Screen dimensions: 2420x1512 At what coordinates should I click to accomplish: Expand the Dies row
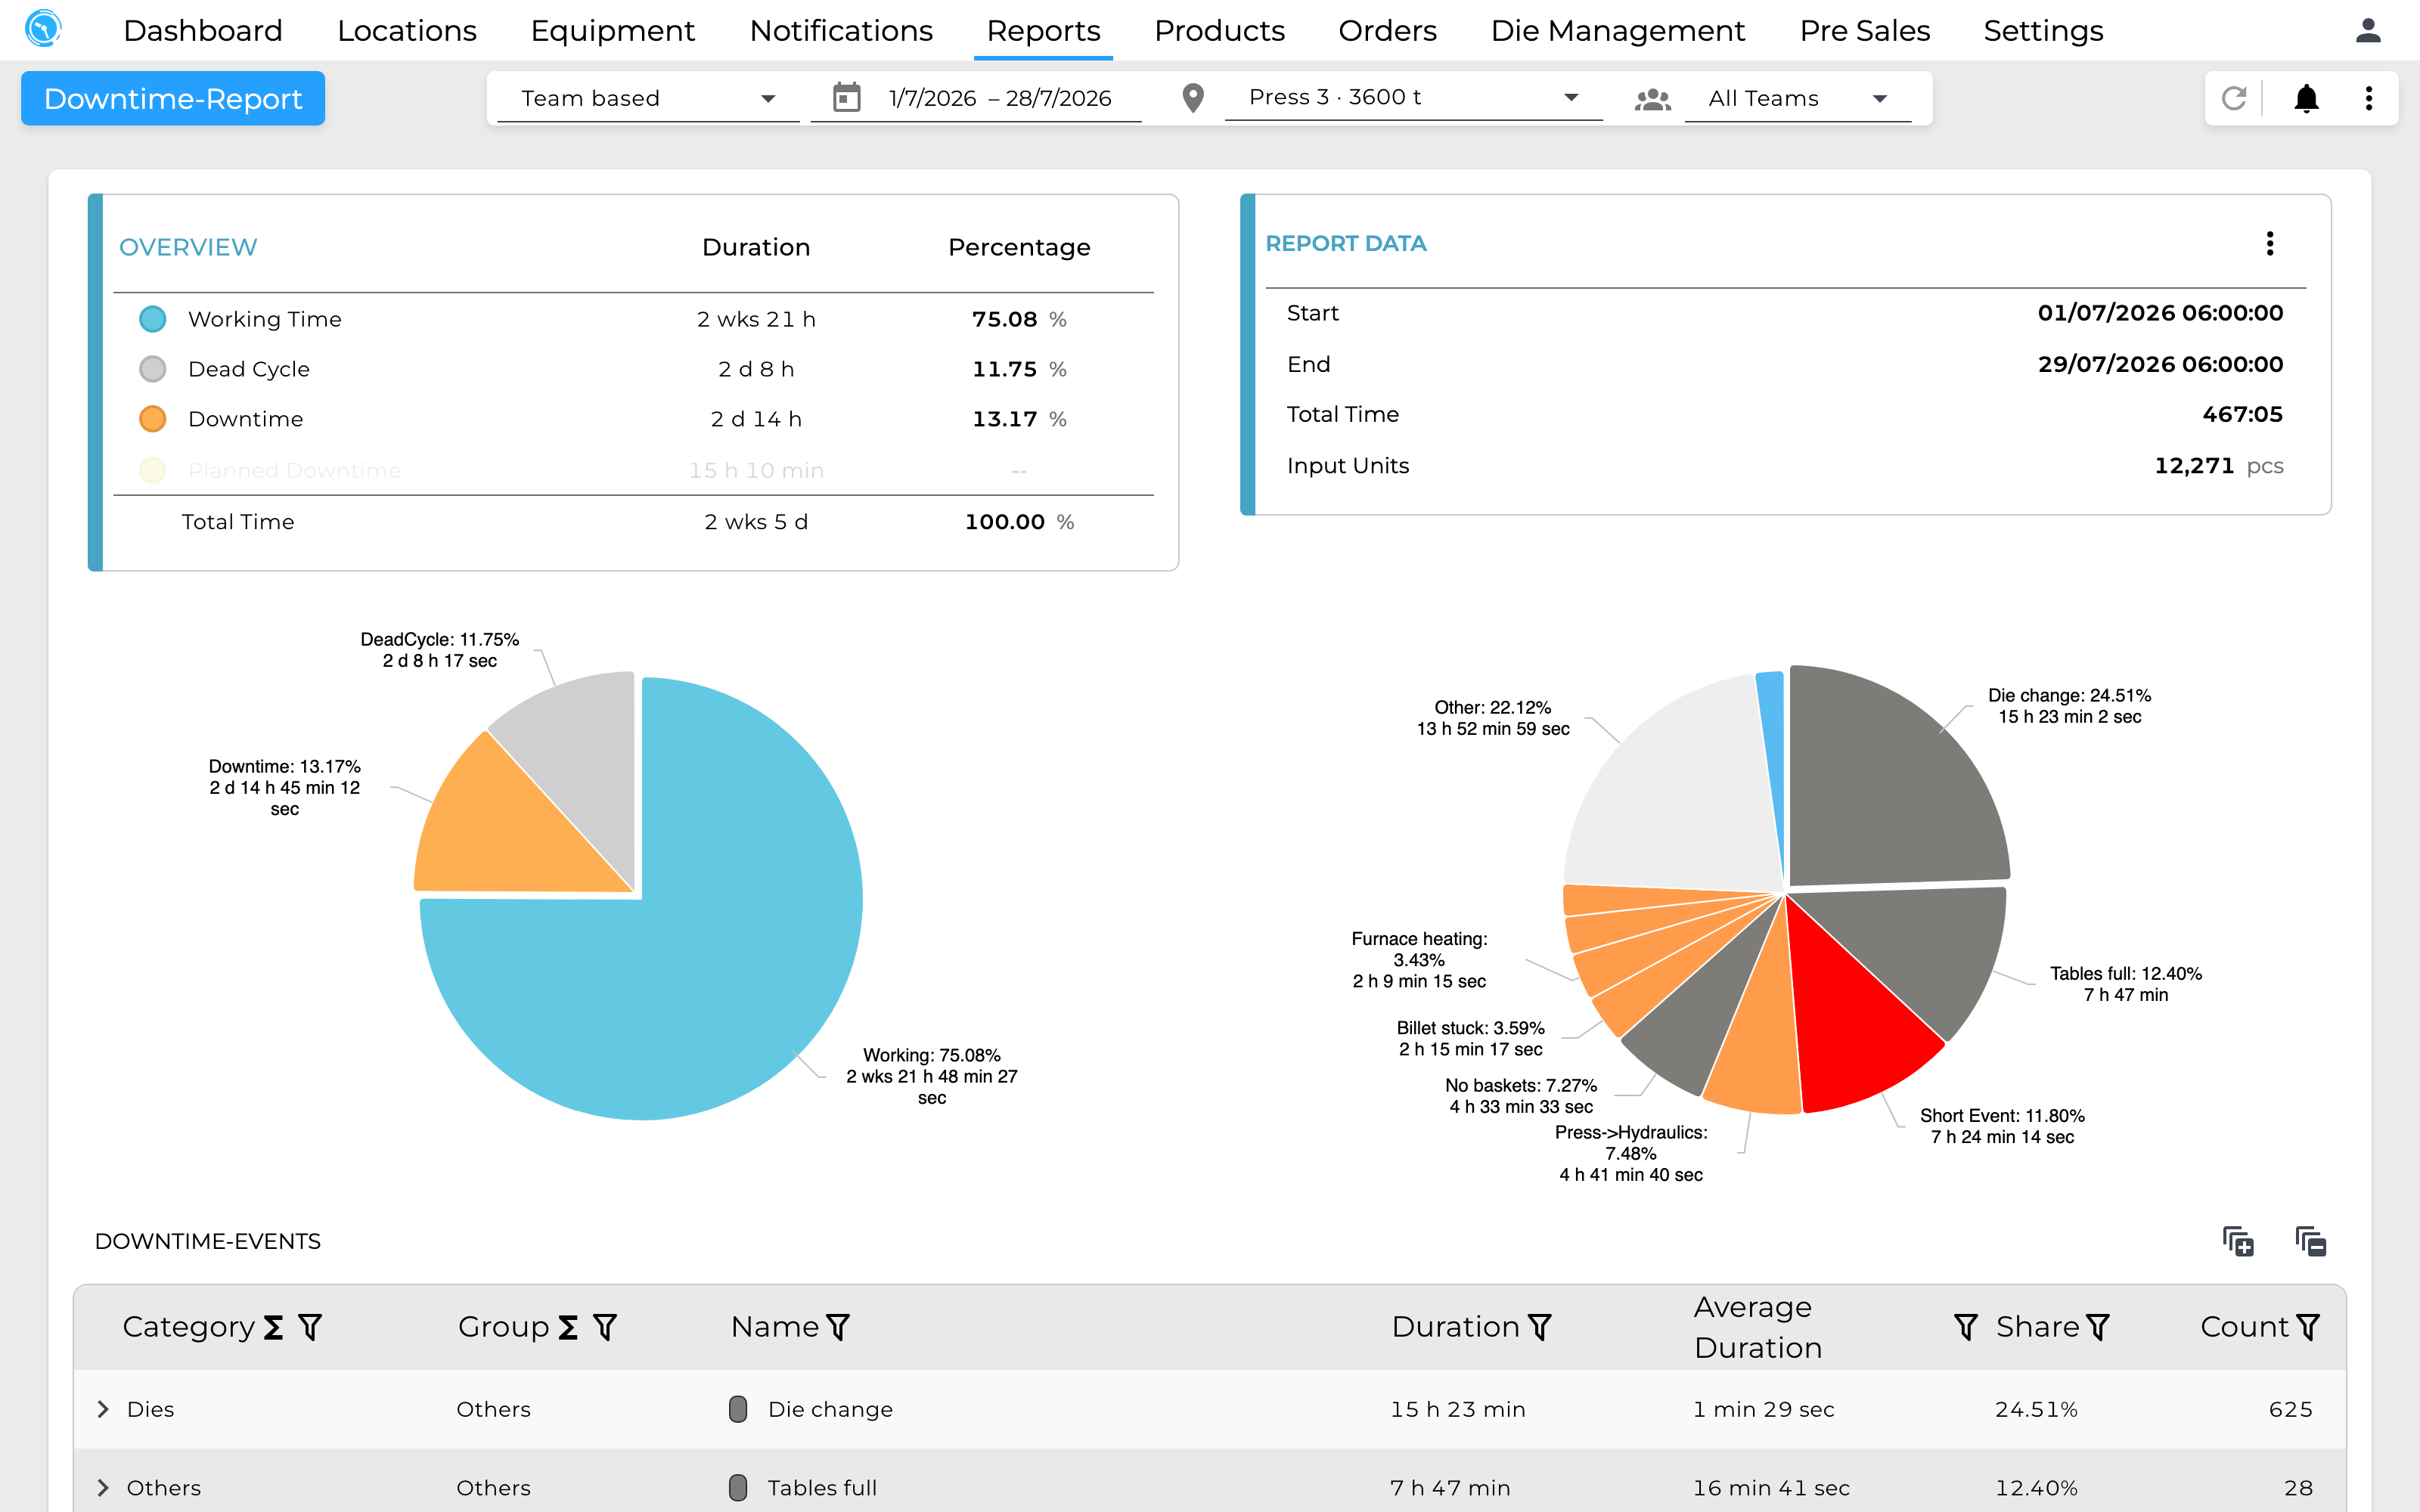click(x=103, y=1409)
